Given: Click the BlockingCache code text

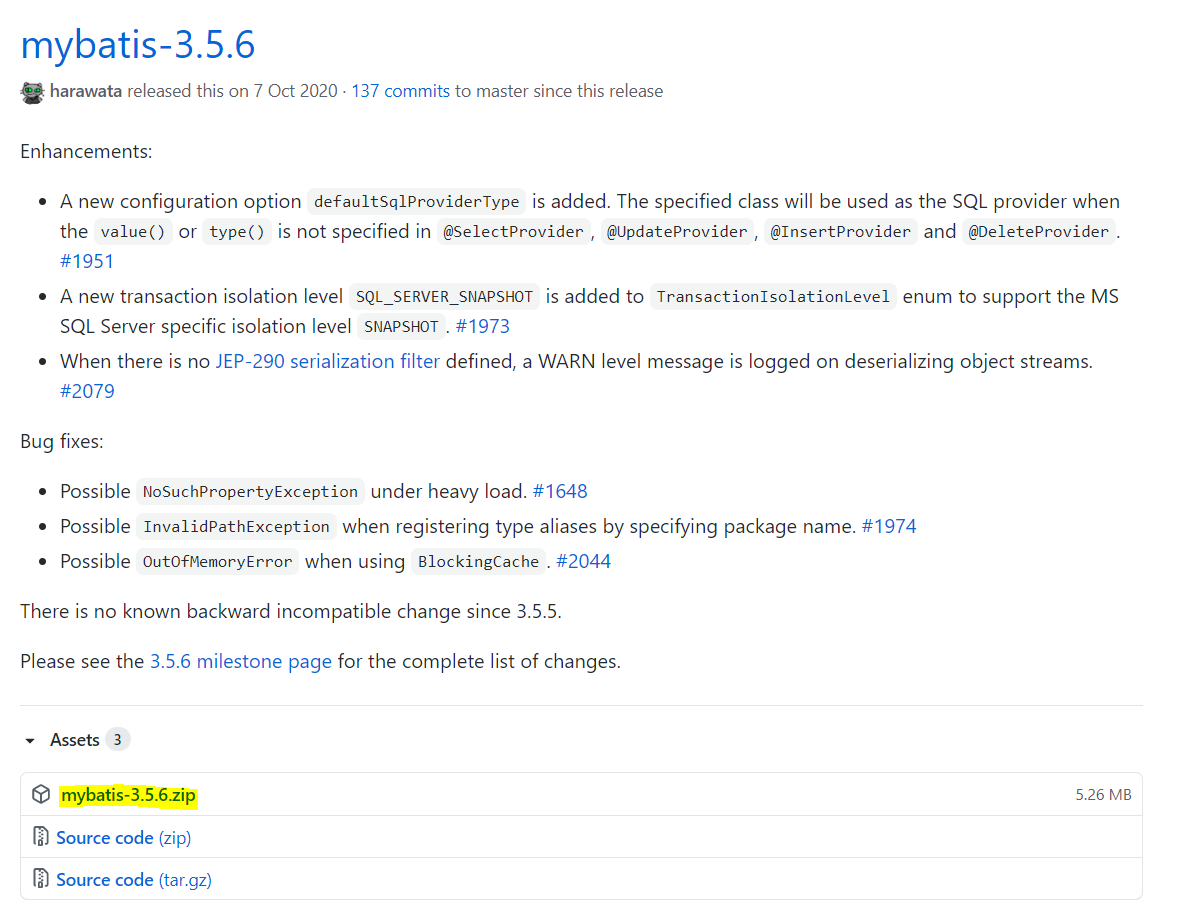Looking at the screenshot, I should coord(478,562).
